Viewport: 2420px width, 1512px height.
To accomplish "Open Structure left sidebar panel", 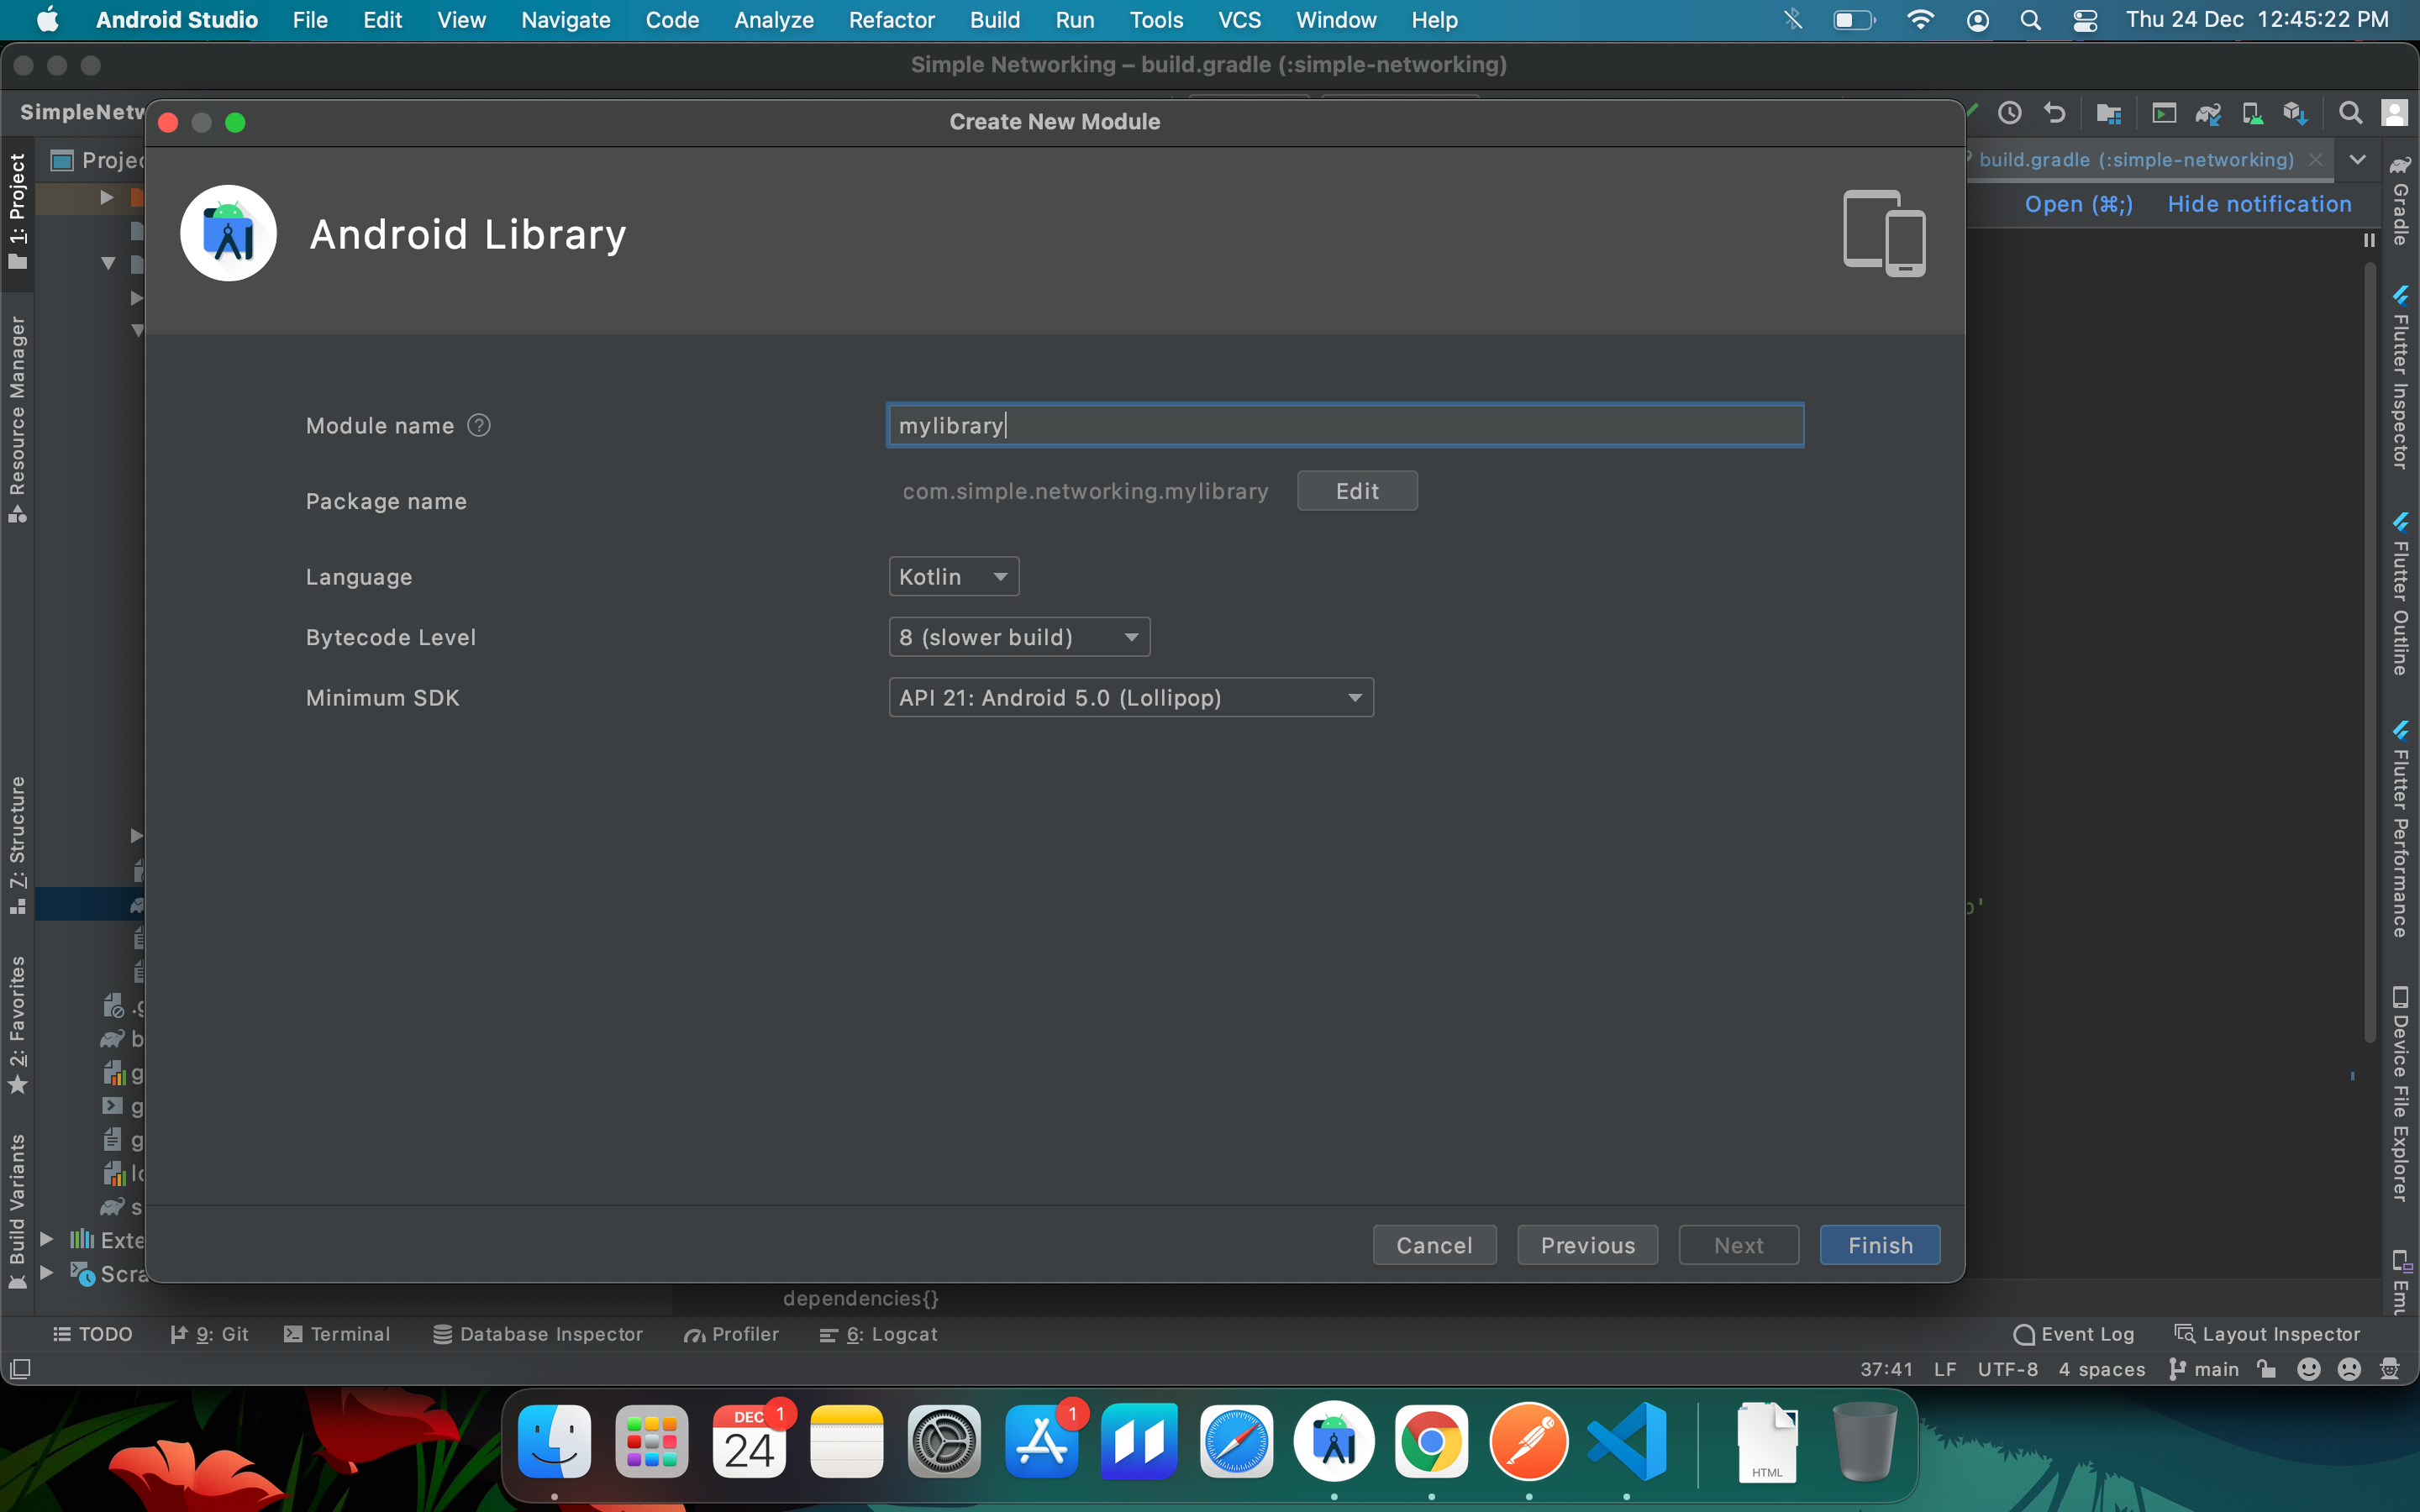I will coord(17,844).
